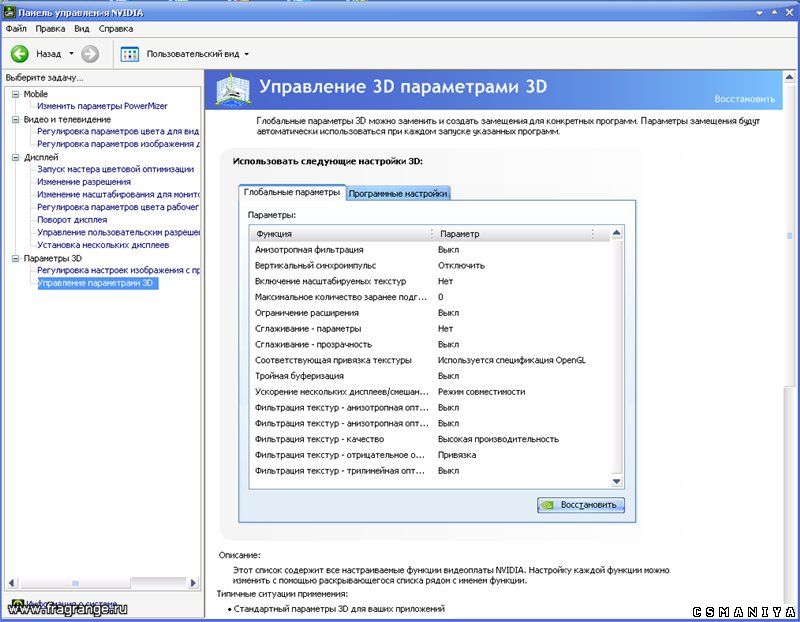Select the Тройная буферизация row
This screenshot has height=622, width=800.
click(x=430, y=377)
